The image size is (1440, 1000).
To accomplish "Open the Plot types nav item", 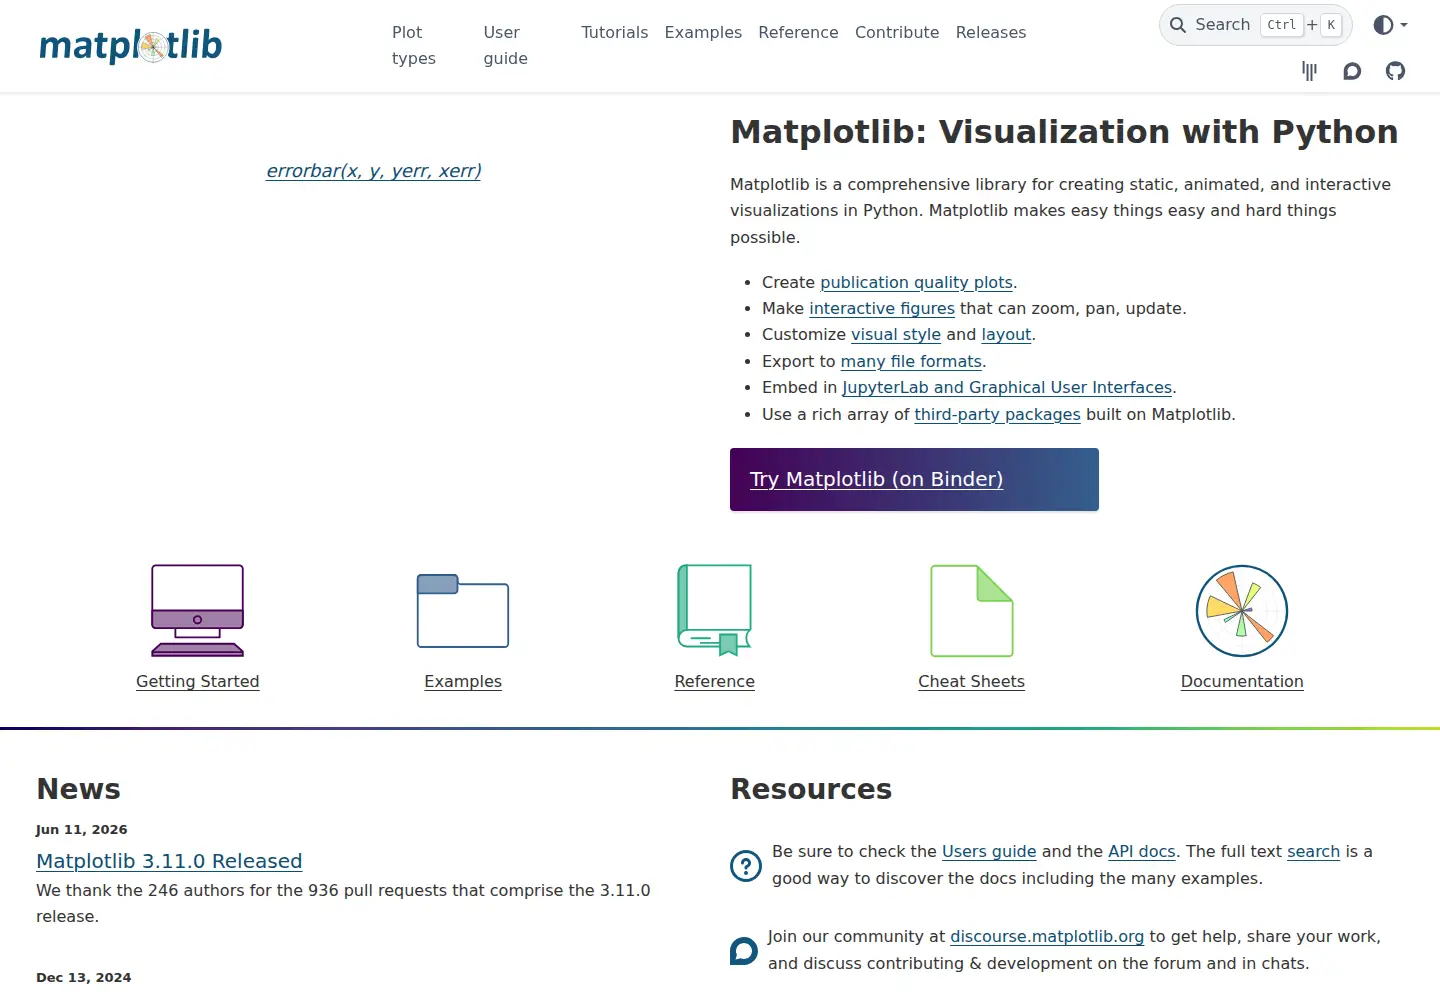I will pos(414,45).
